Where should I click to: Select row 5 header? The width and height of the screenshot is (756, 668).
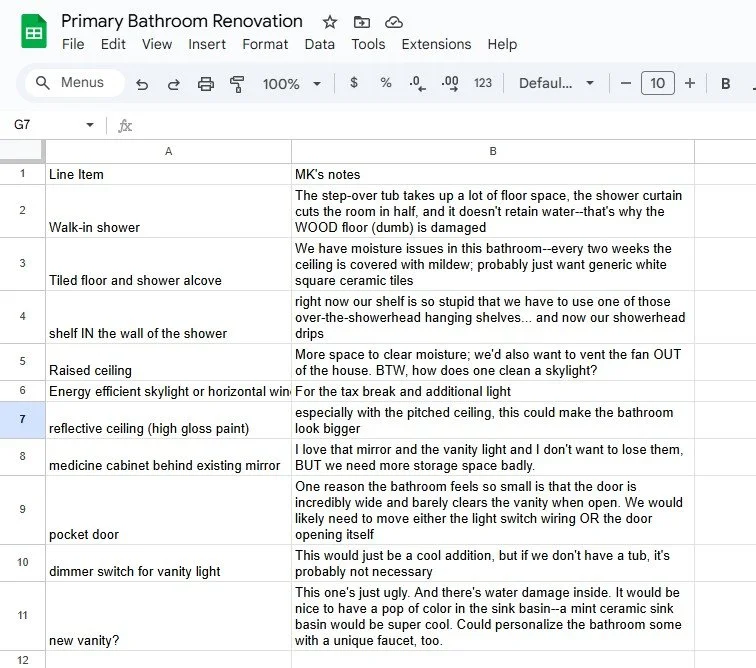tap(22, 362)
